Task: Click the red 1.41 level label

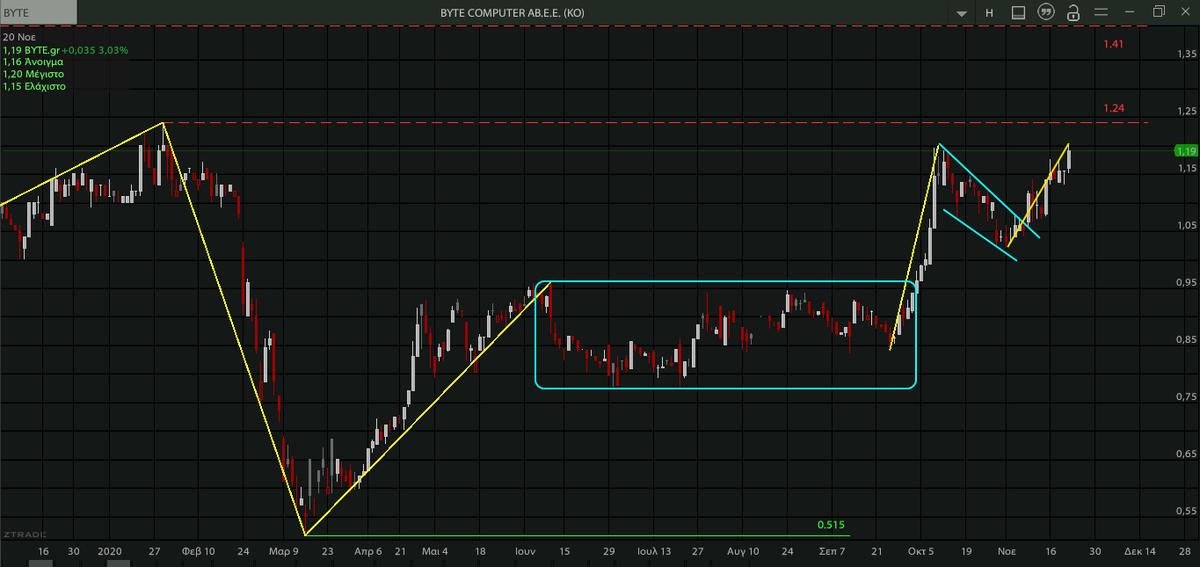Action: coord(1114,44)
